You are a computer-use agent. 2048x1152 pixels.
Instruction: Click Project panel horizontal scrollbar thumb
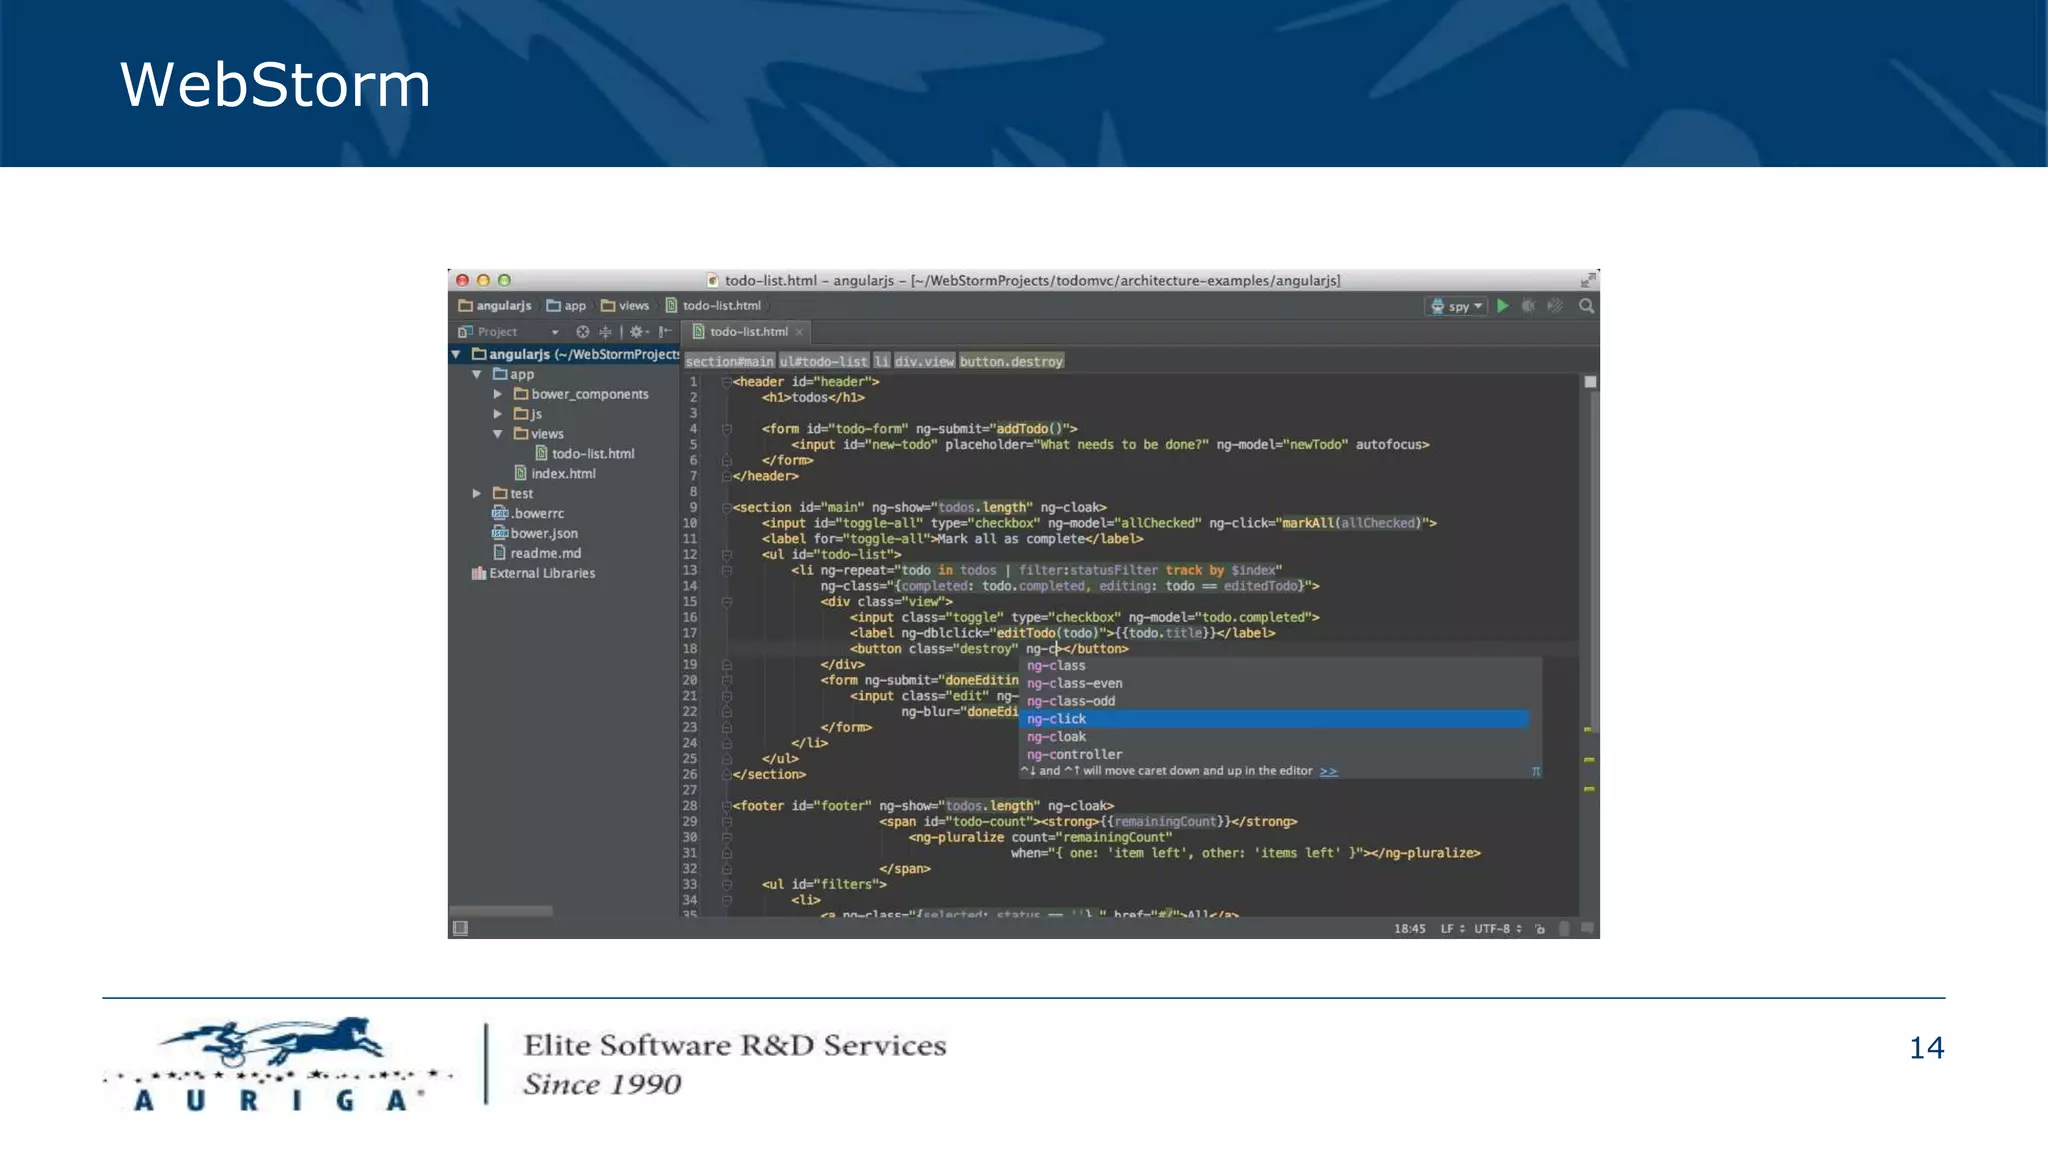(501, 911)
